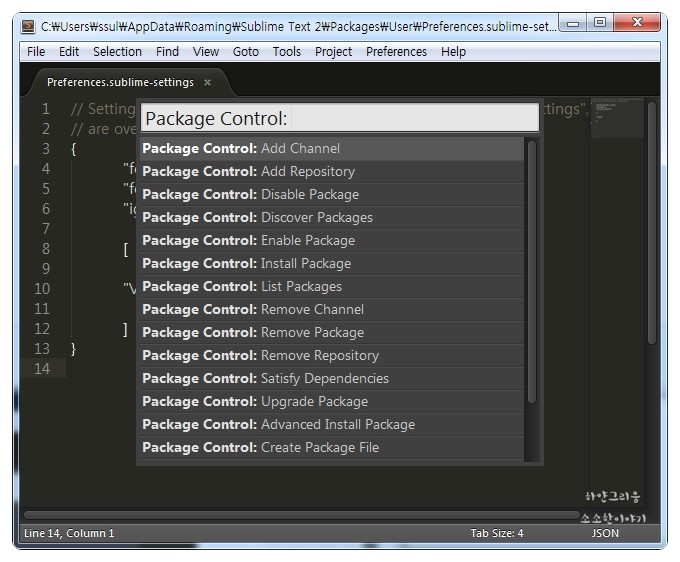
Task: Open the Tools menu
Action: [287, 52]
